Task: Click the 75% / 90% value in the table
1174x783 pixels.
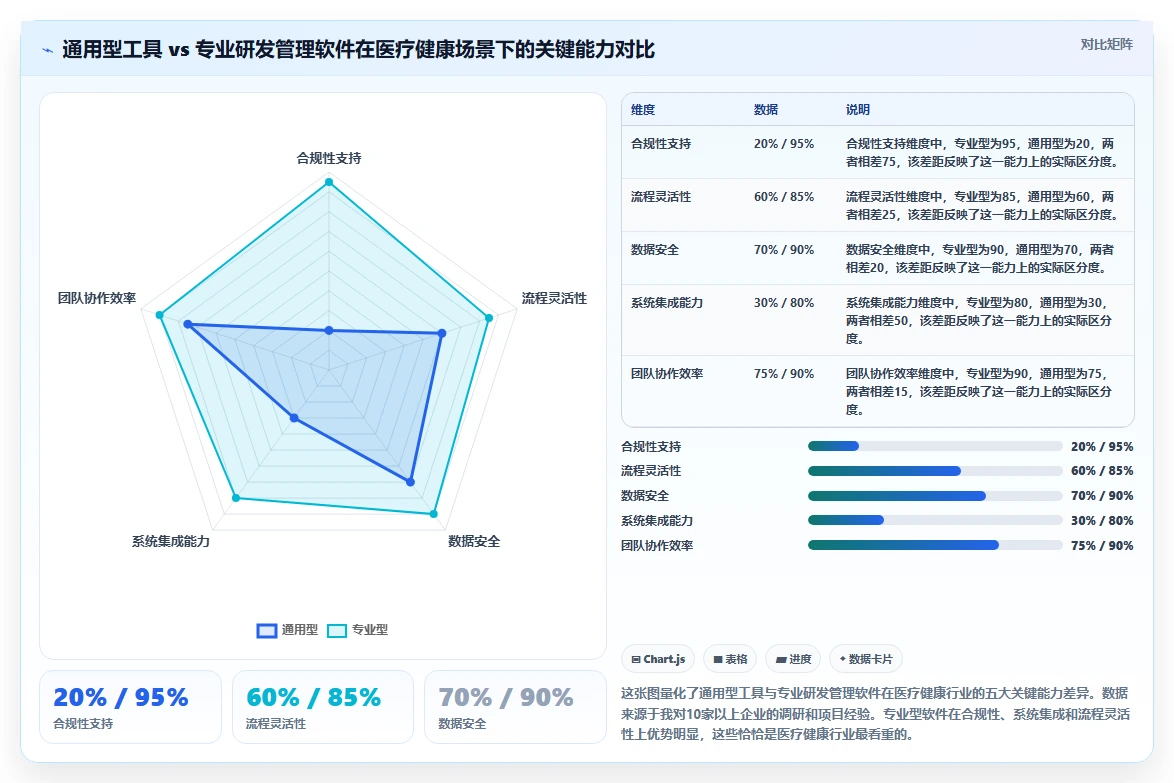Action: 784,374
